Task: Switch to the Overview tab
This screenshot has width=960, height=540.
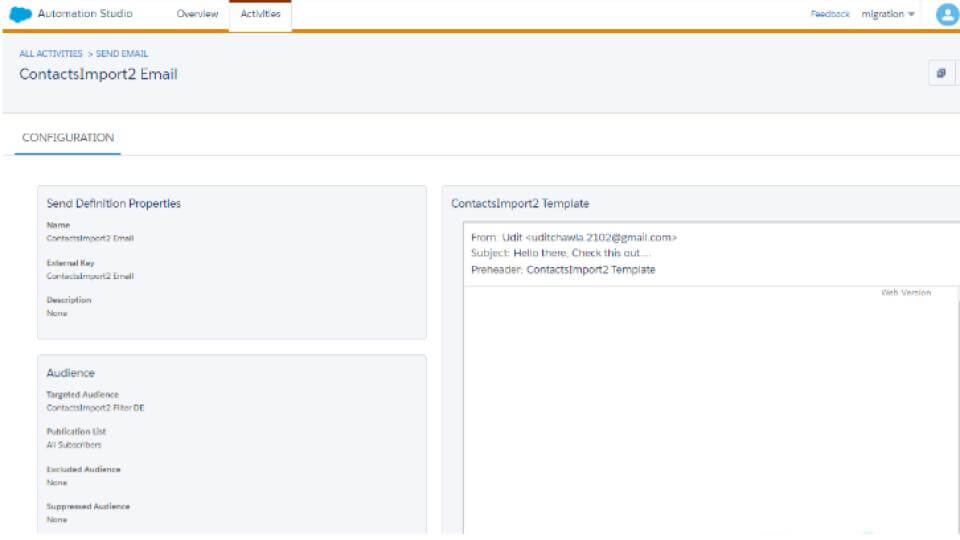Action: coord(197,14)
